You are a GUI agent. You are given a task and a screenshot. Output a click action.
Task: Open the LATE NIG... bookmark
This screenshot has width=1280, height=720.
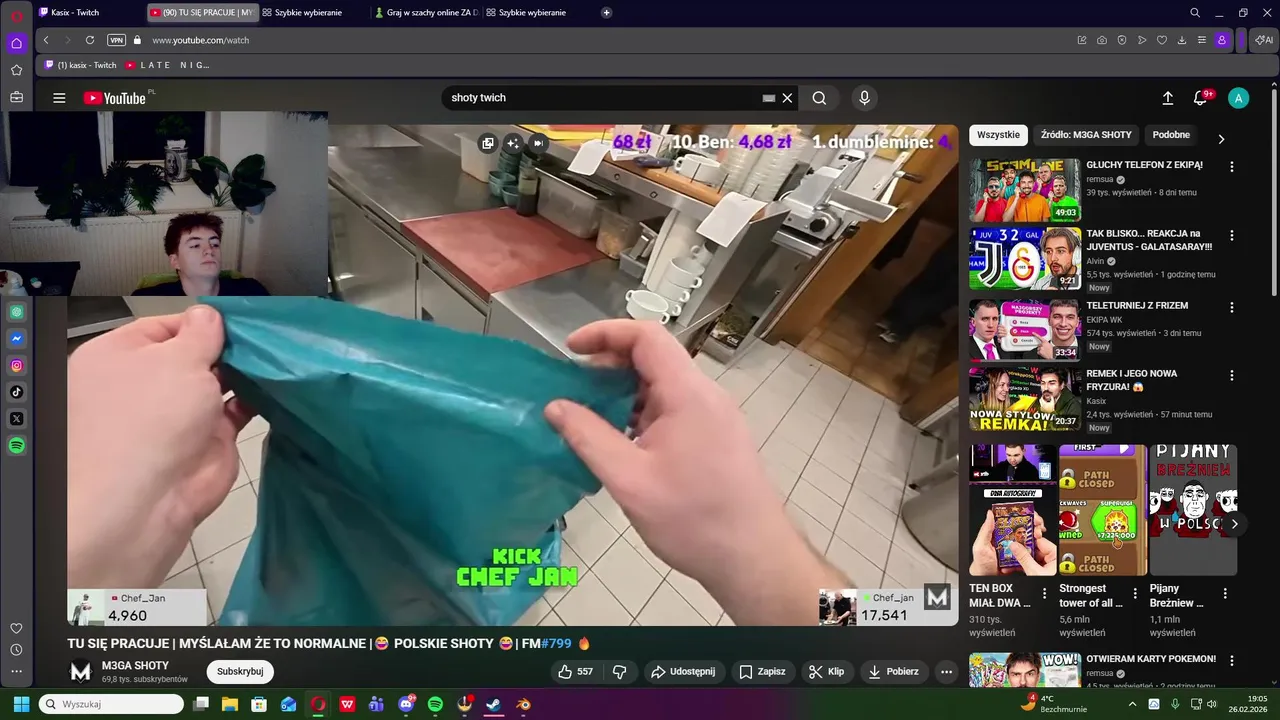[167, 65]
